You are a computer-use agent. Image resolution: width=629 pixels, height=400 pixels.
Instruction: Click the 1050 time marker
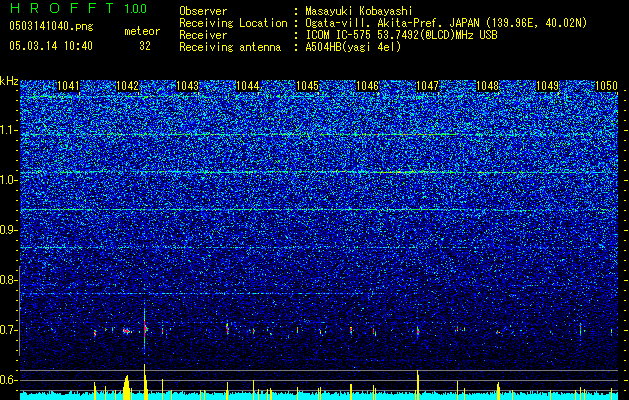click(607, 86)
